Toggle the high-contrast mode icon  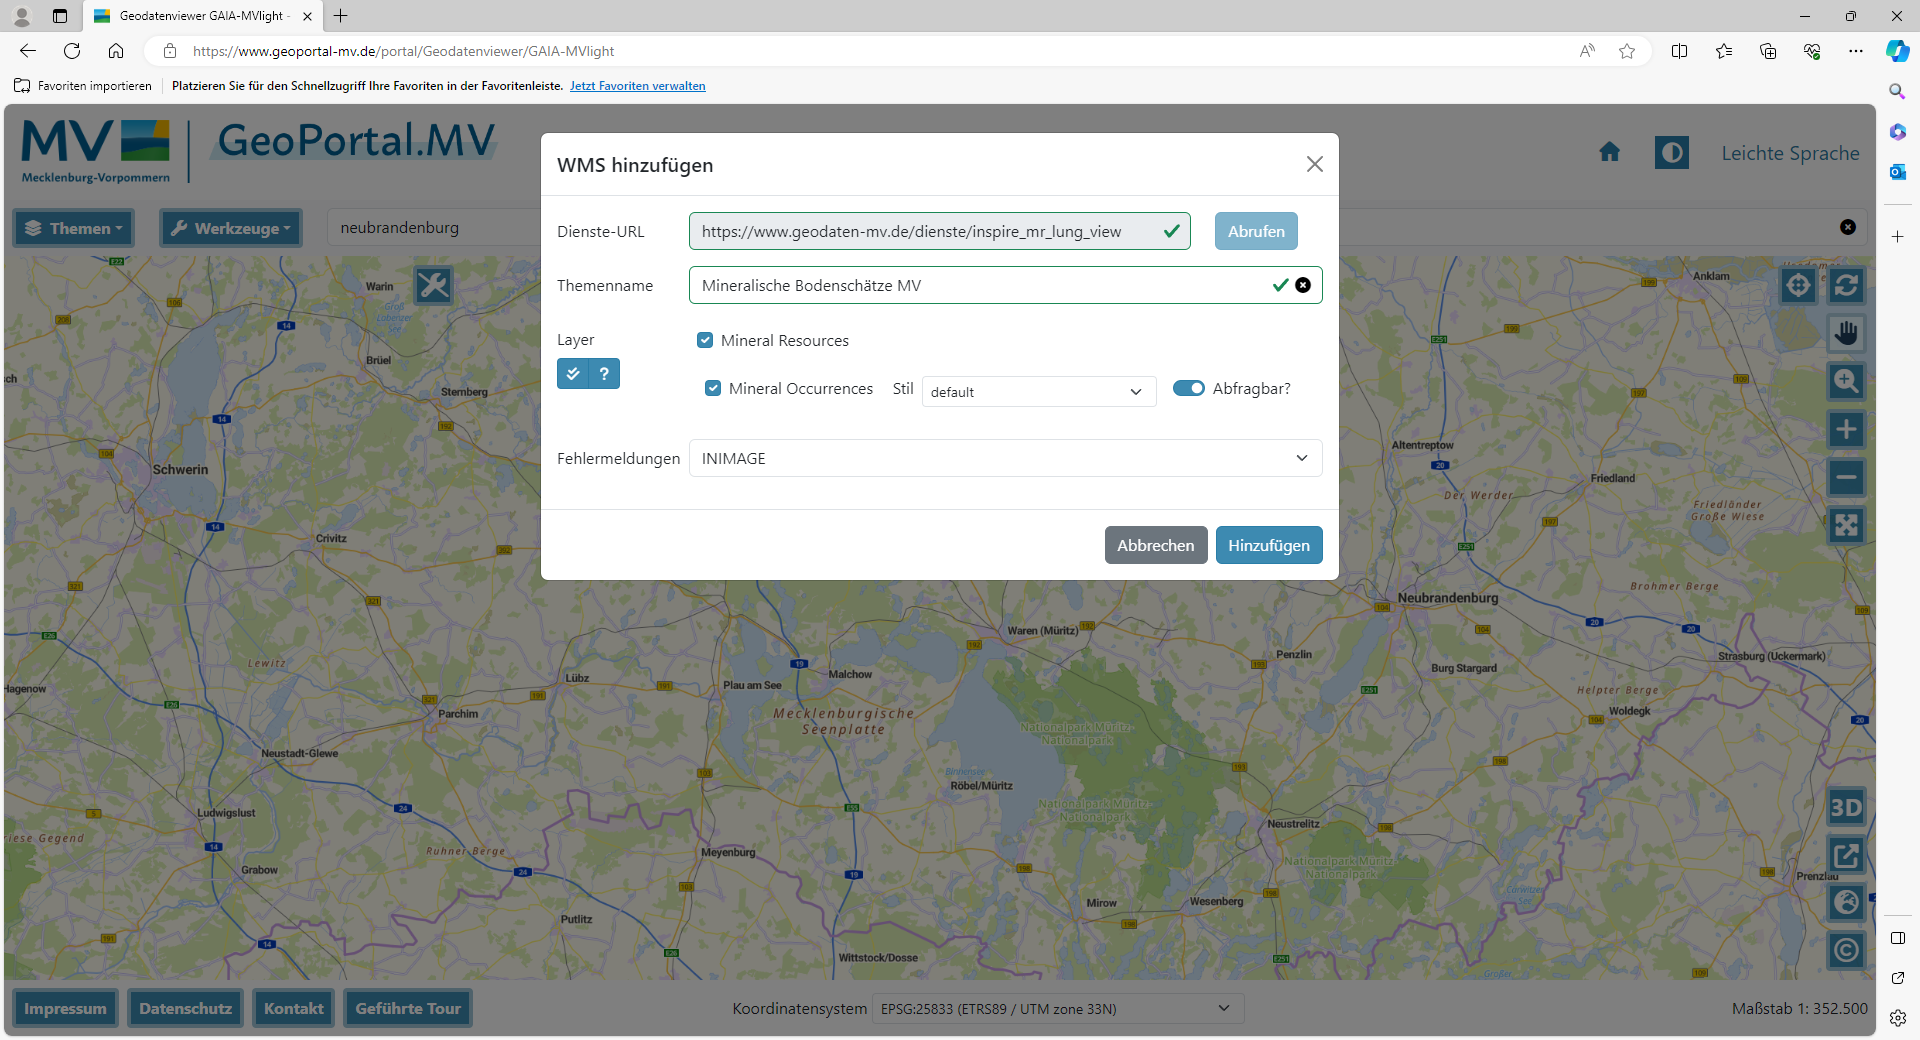point(1671,152)
